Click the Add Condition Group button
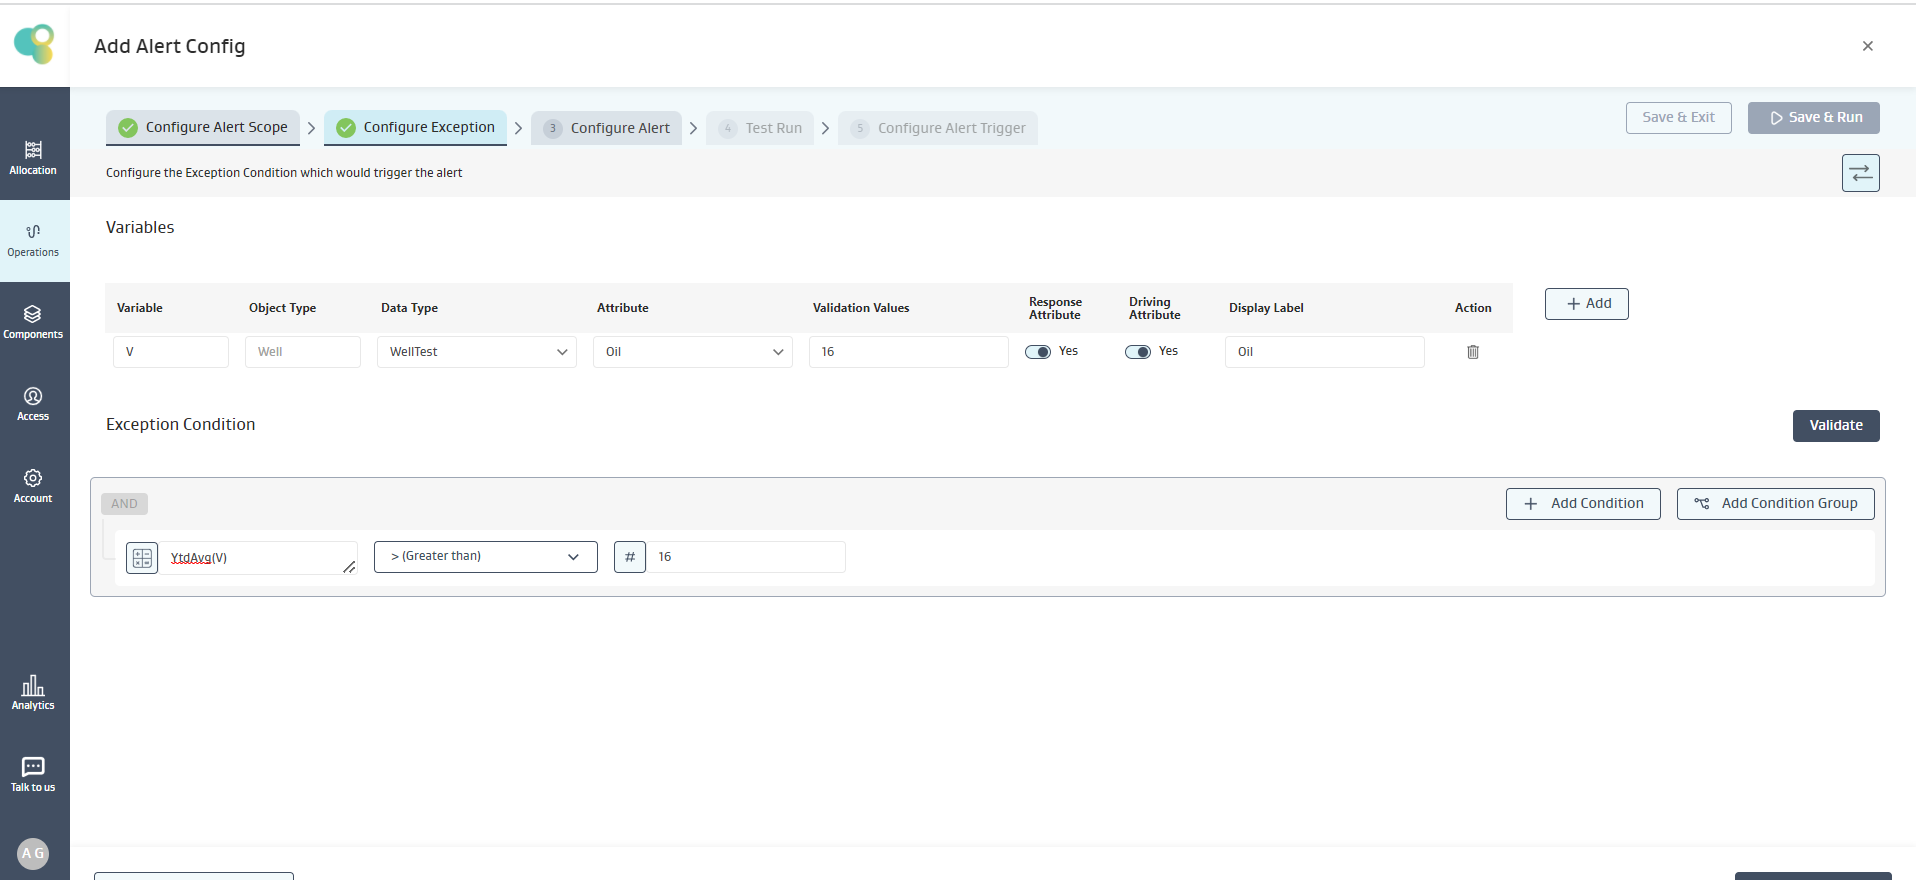This screenshot has height=880, width=1916. 1775,504
